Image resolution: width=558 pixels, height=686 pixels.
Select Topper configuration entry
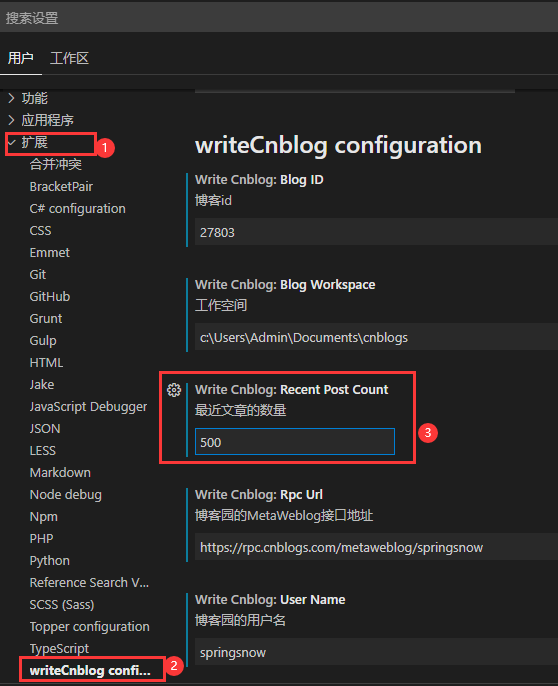(x=89, y=626)
